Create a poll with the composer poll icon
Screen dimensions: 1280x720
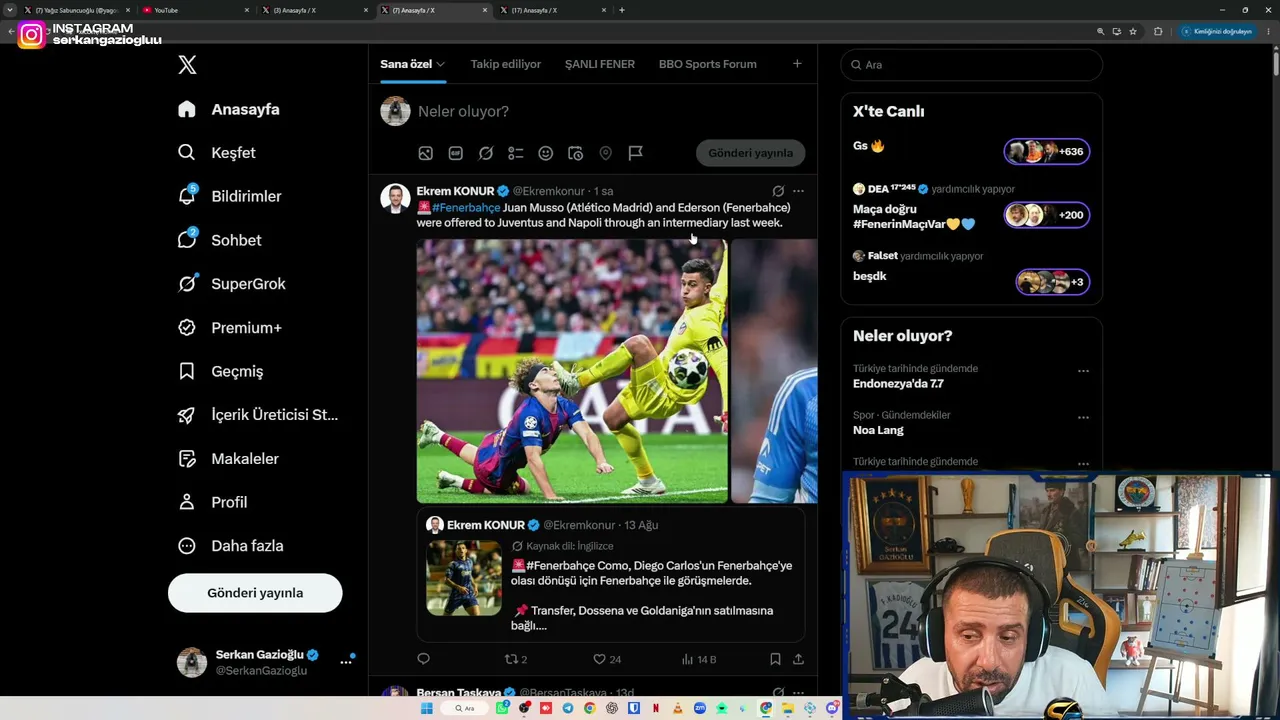coord(516,153)
